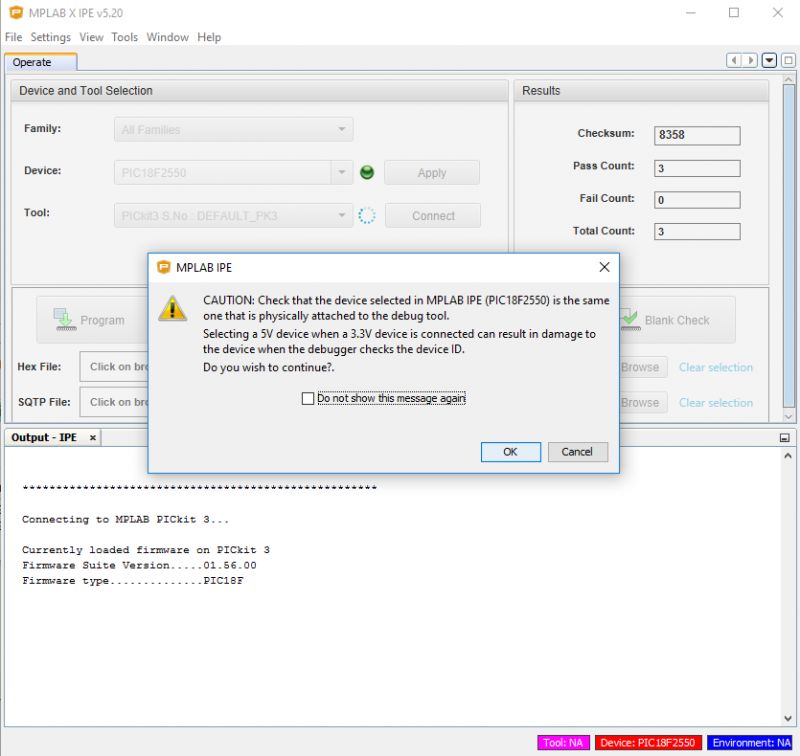
Task: Click the 'Device and Tool Selection' header
Action: pyautogui.click(x=259, y=91)
